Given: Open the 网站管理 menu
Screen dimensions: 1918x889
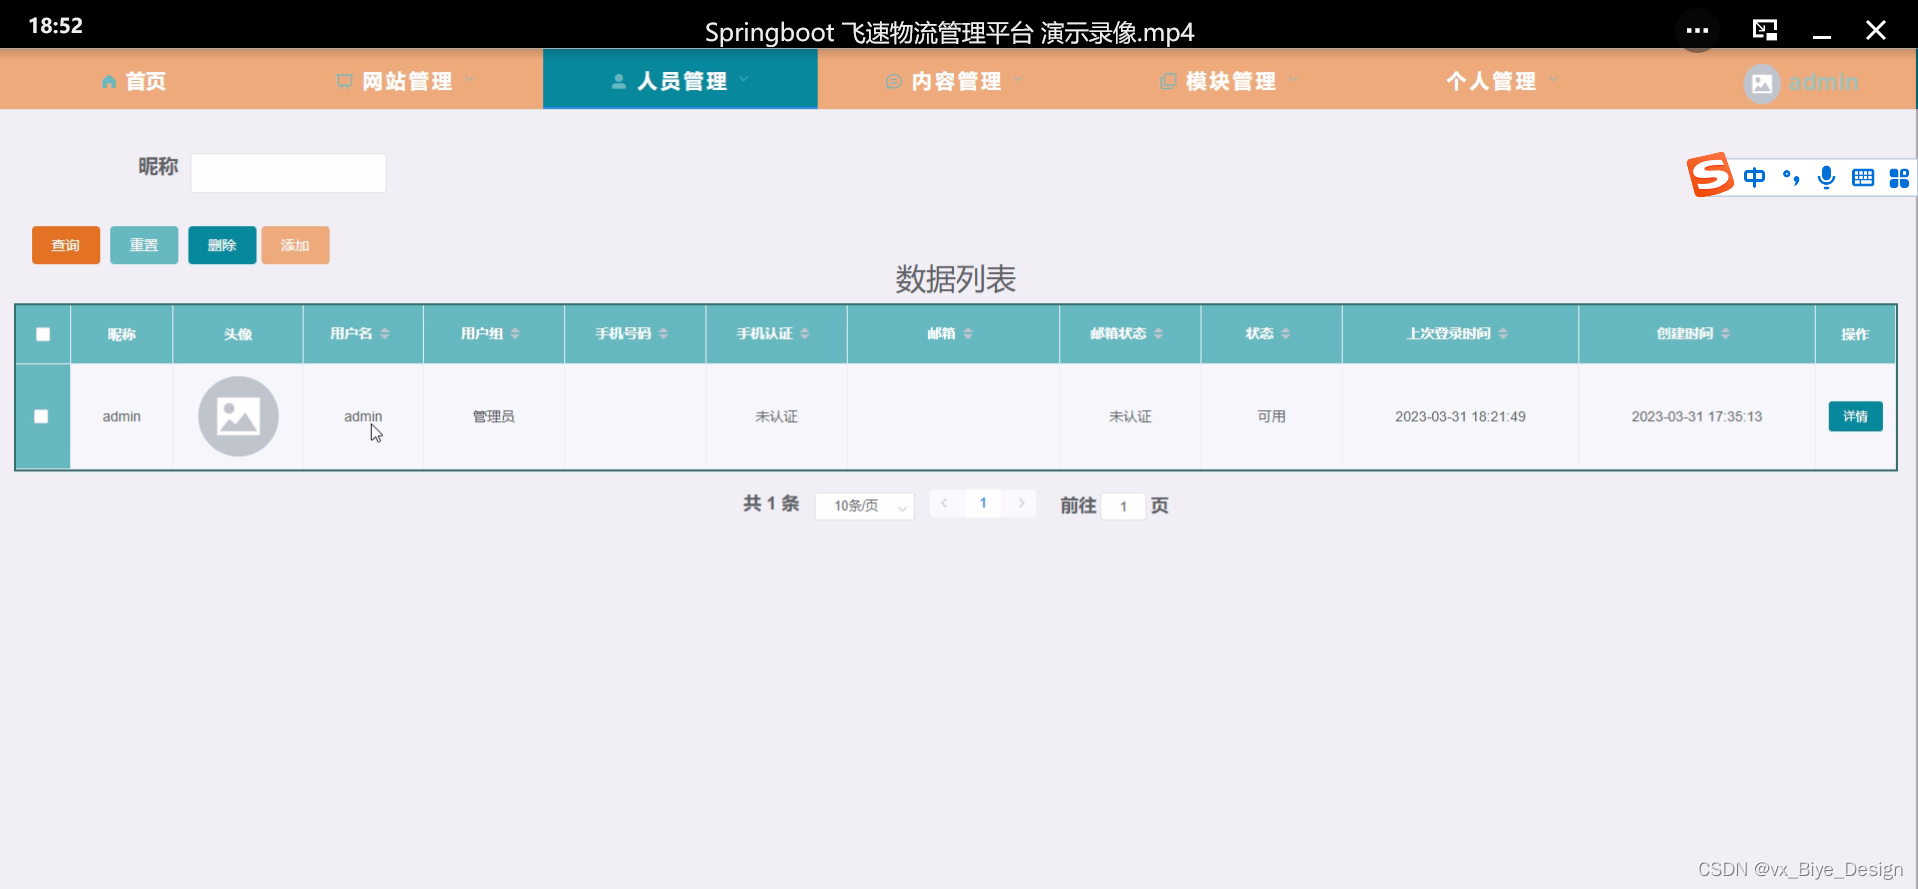Looking at the screenshot, I should [x=407, y=81].
